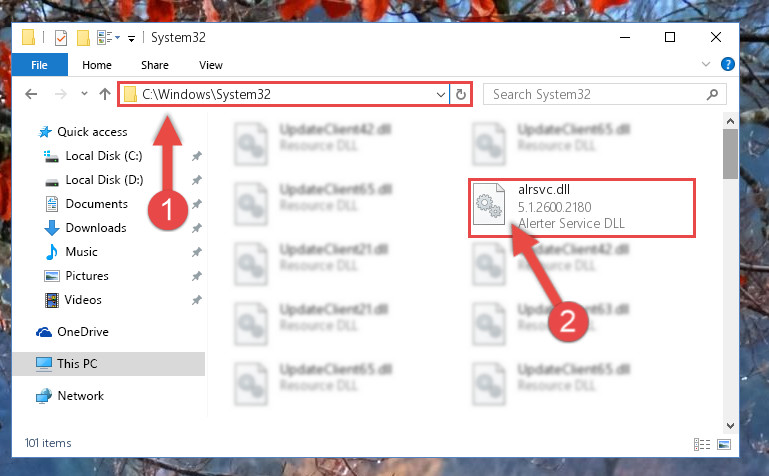Click the search magnifier icon

712,94
